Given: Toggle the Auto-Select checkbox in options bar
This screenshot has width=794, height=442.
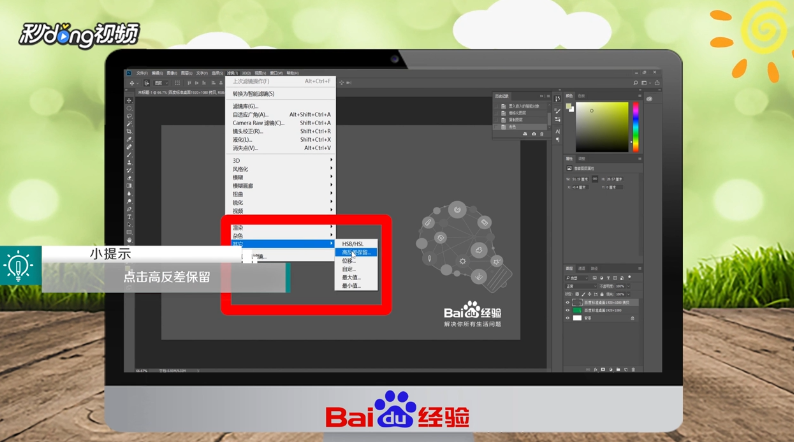Looking at the screenshot, I should coord(146,83).
